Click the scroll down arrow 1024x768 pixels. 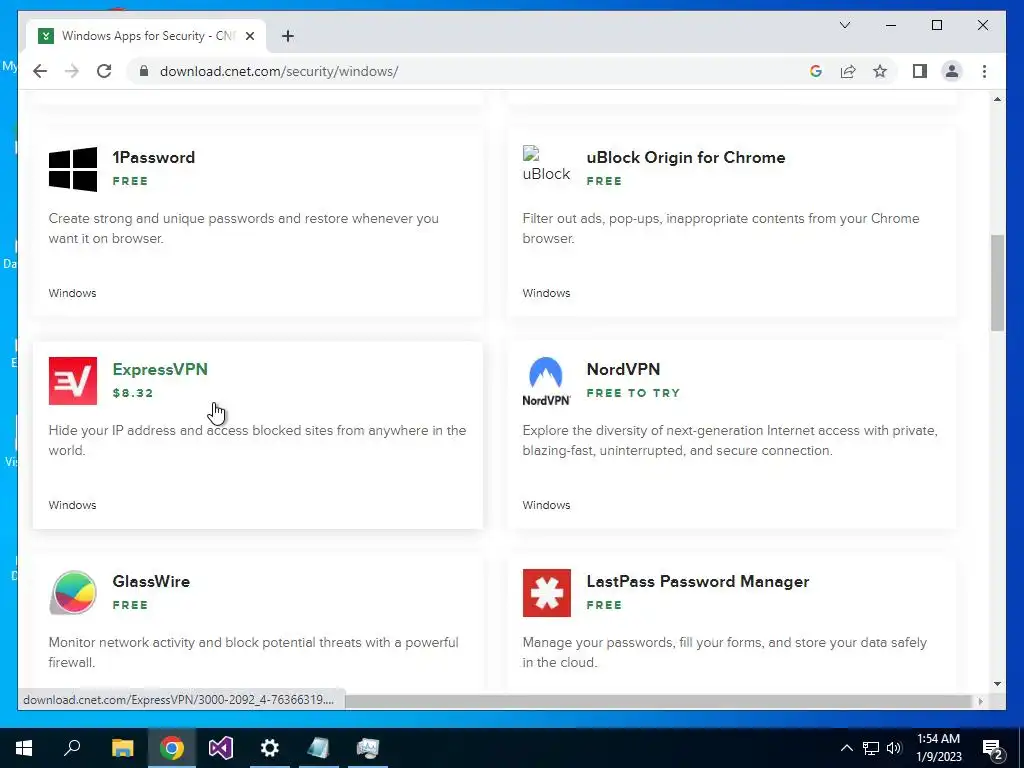point(997,684)
